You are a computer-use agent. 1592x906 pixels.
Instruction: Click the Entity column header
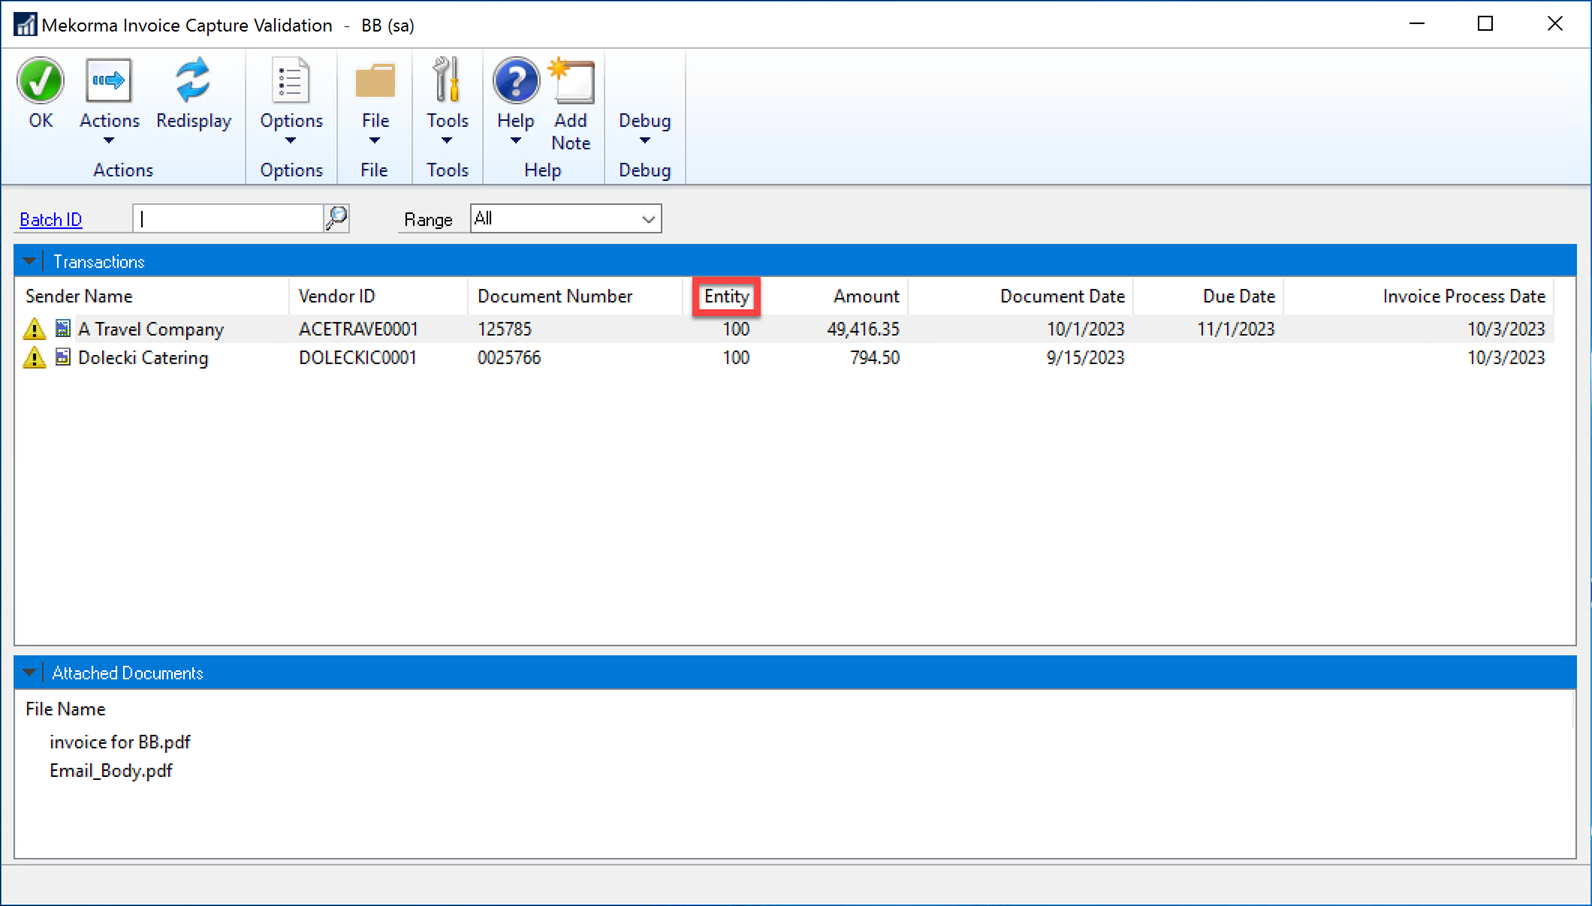tap(727, 296)
